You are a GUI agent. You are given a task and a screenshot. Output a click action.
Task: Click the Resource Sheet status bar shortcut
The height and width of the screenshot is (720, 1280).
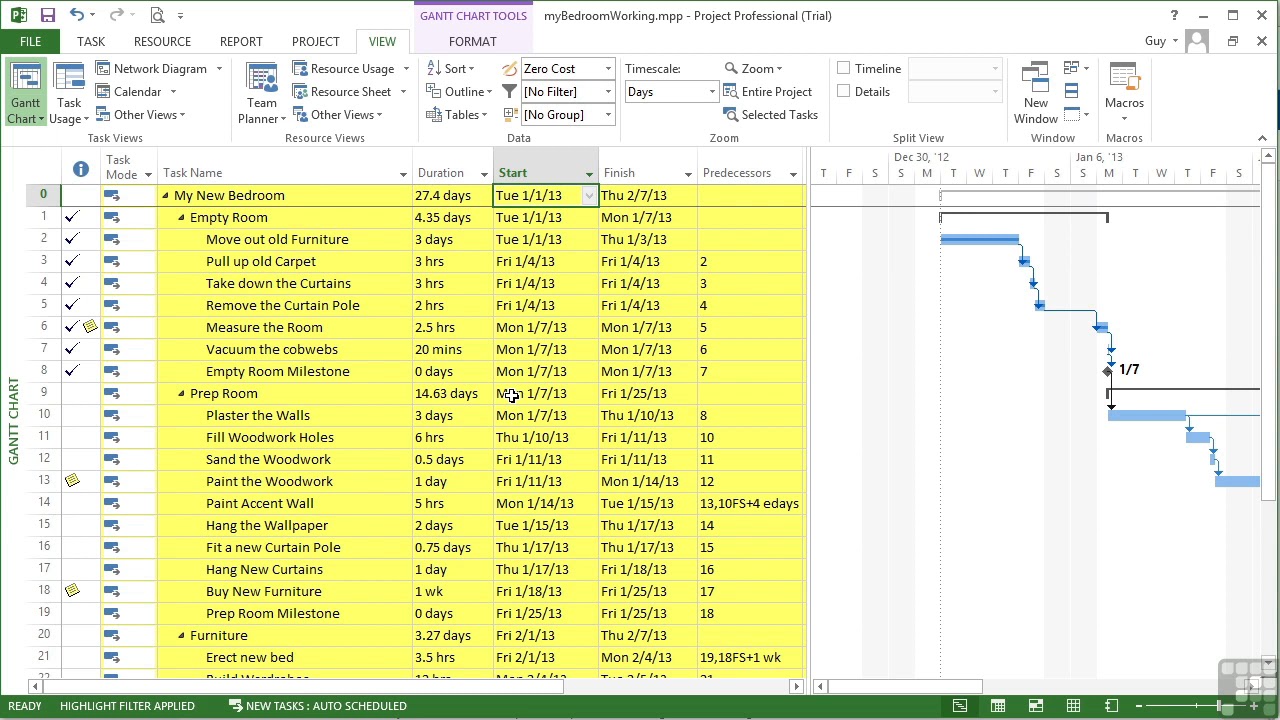click(1073, 706)
